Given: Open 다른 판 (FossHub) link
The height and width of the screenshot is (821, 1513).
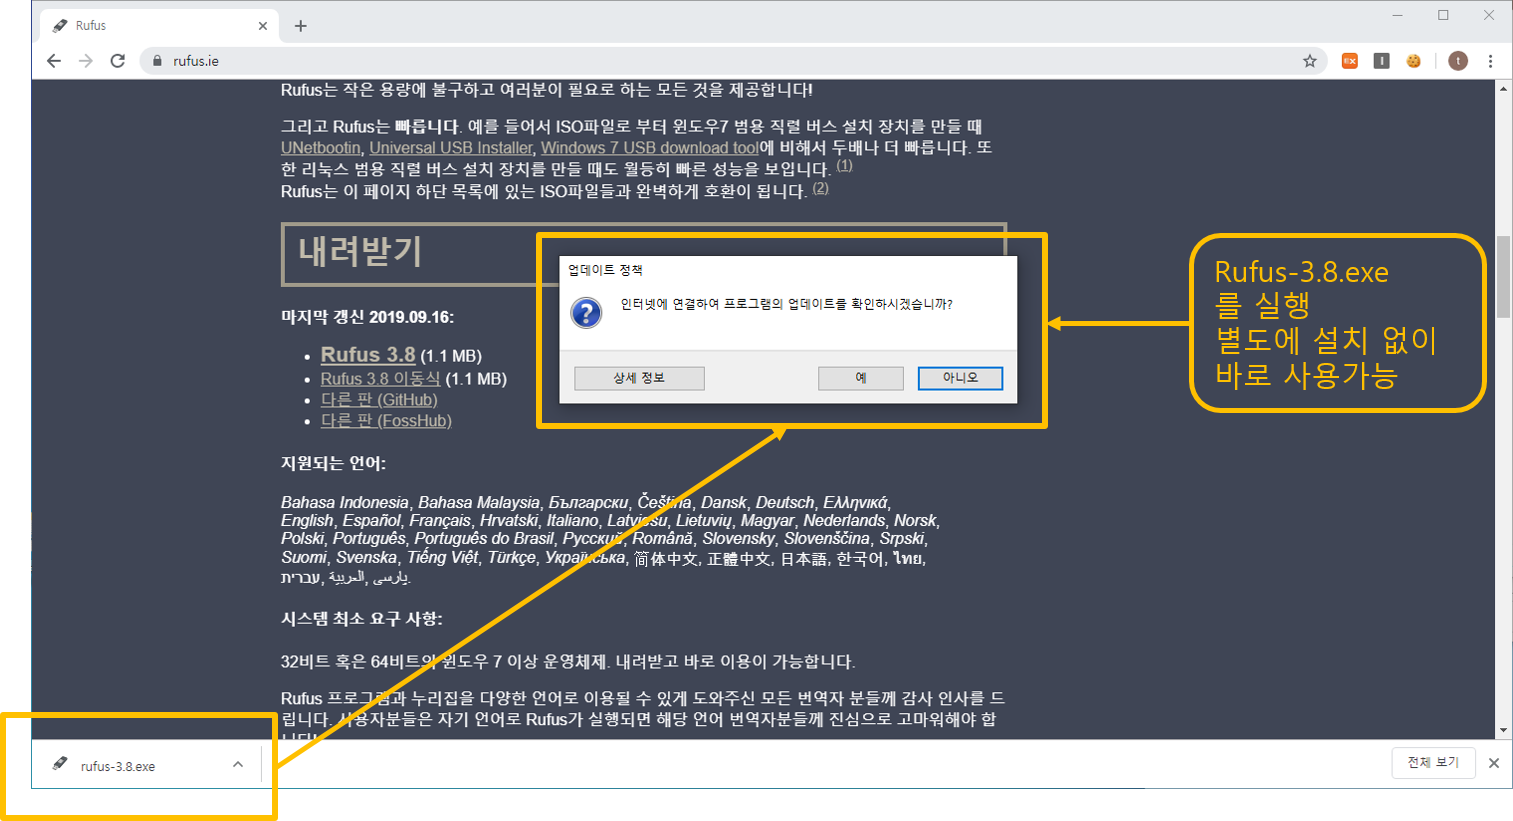Looking at the screenshot, I should (x=386, y=421).
